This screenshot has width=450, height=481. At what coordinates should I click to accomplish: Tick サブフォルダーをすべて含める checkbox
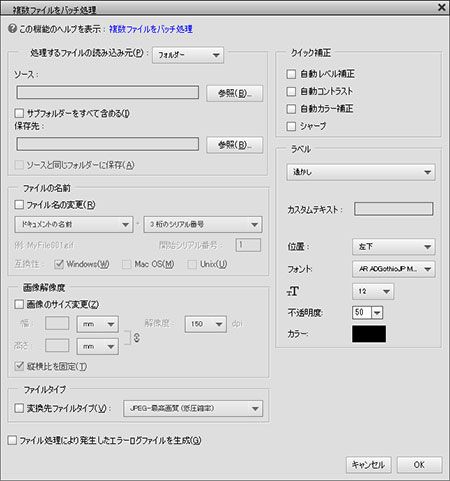(x=19, y=113)
